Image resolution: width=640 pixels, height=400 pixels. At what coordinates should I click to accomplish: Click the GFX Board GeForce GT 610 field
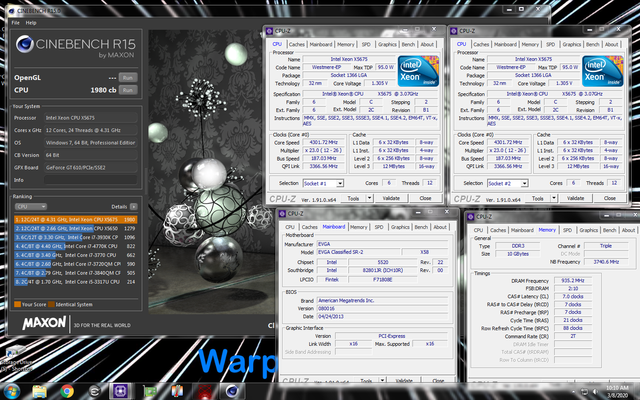coord(91,168)
